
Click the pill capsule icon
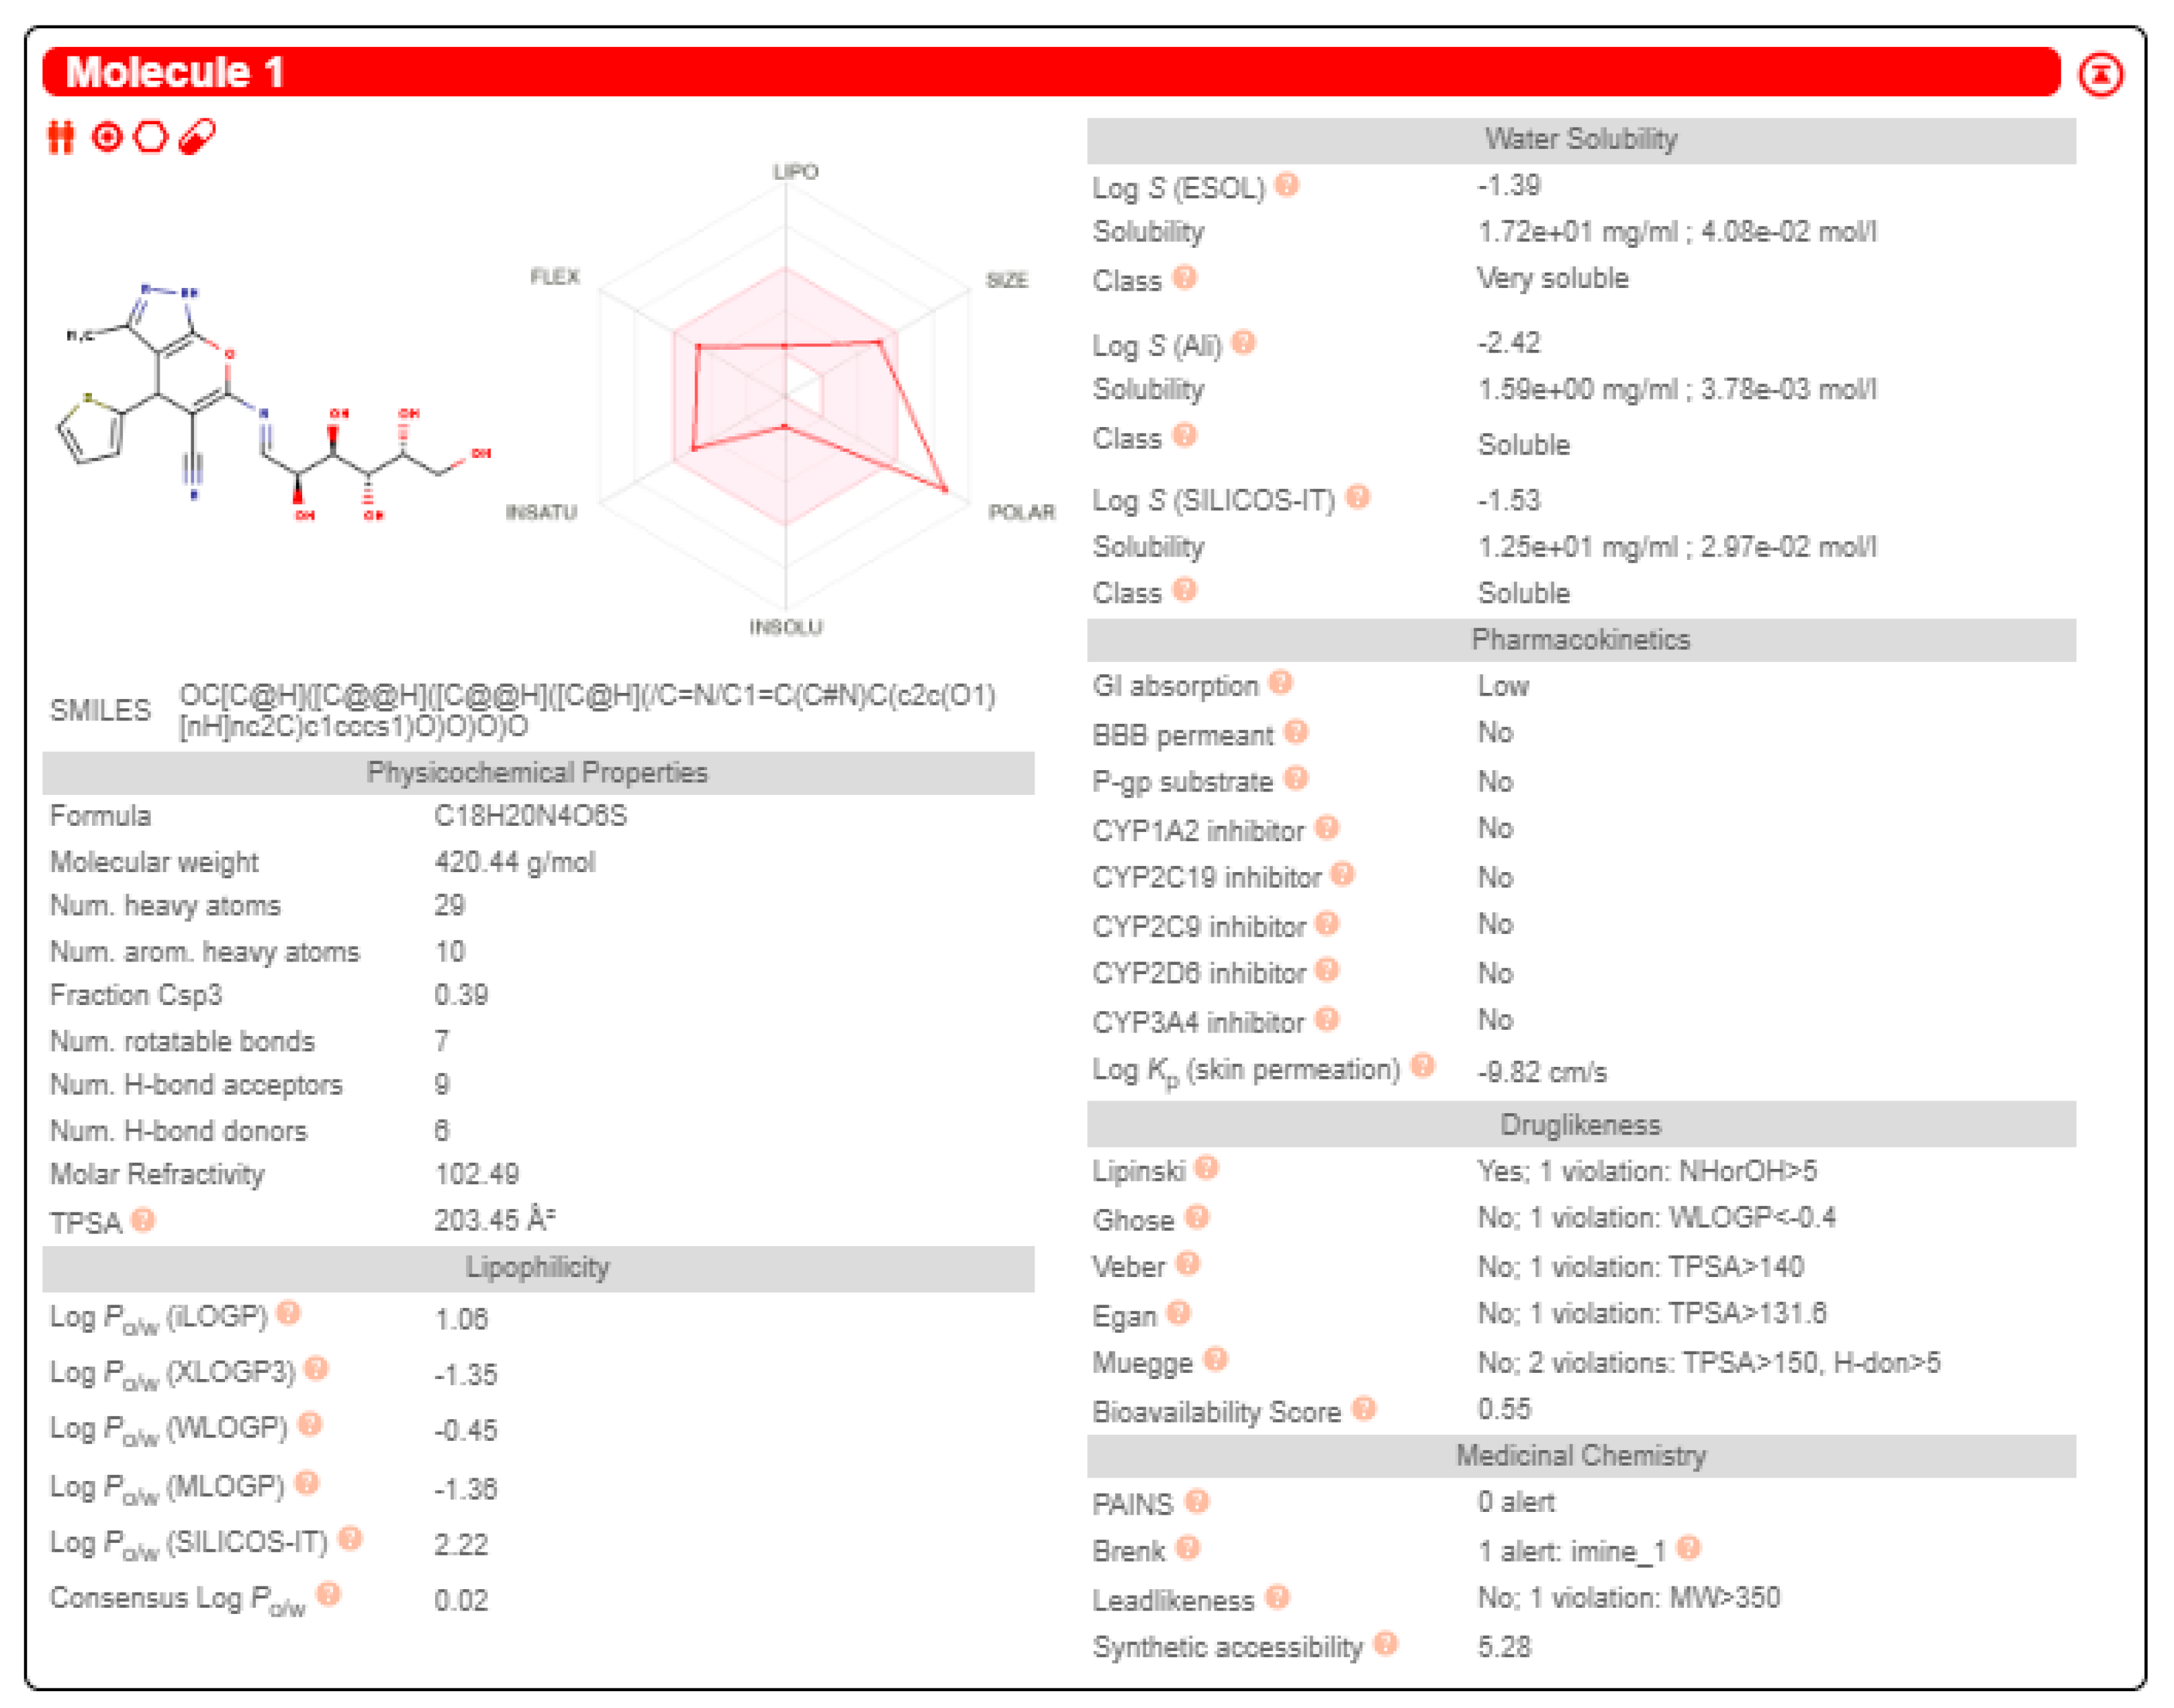click(197, 137)
